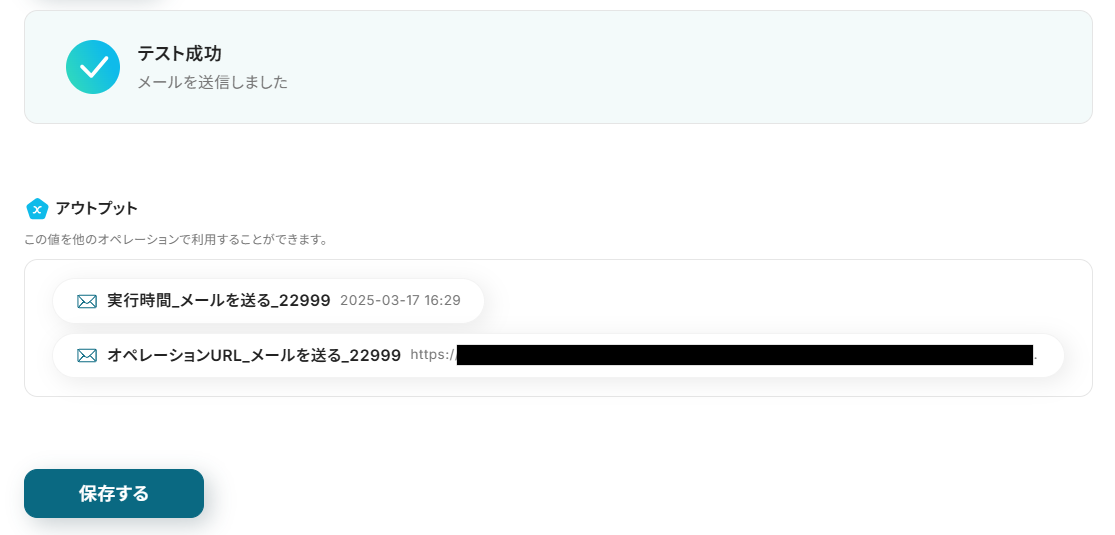1115x535 pixels.
Task: Open the https operation URL value
Action: 724,355
